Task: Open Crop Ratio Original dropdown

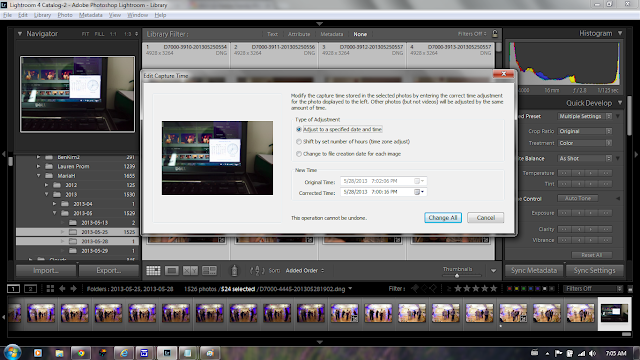Action: point(585,131)
